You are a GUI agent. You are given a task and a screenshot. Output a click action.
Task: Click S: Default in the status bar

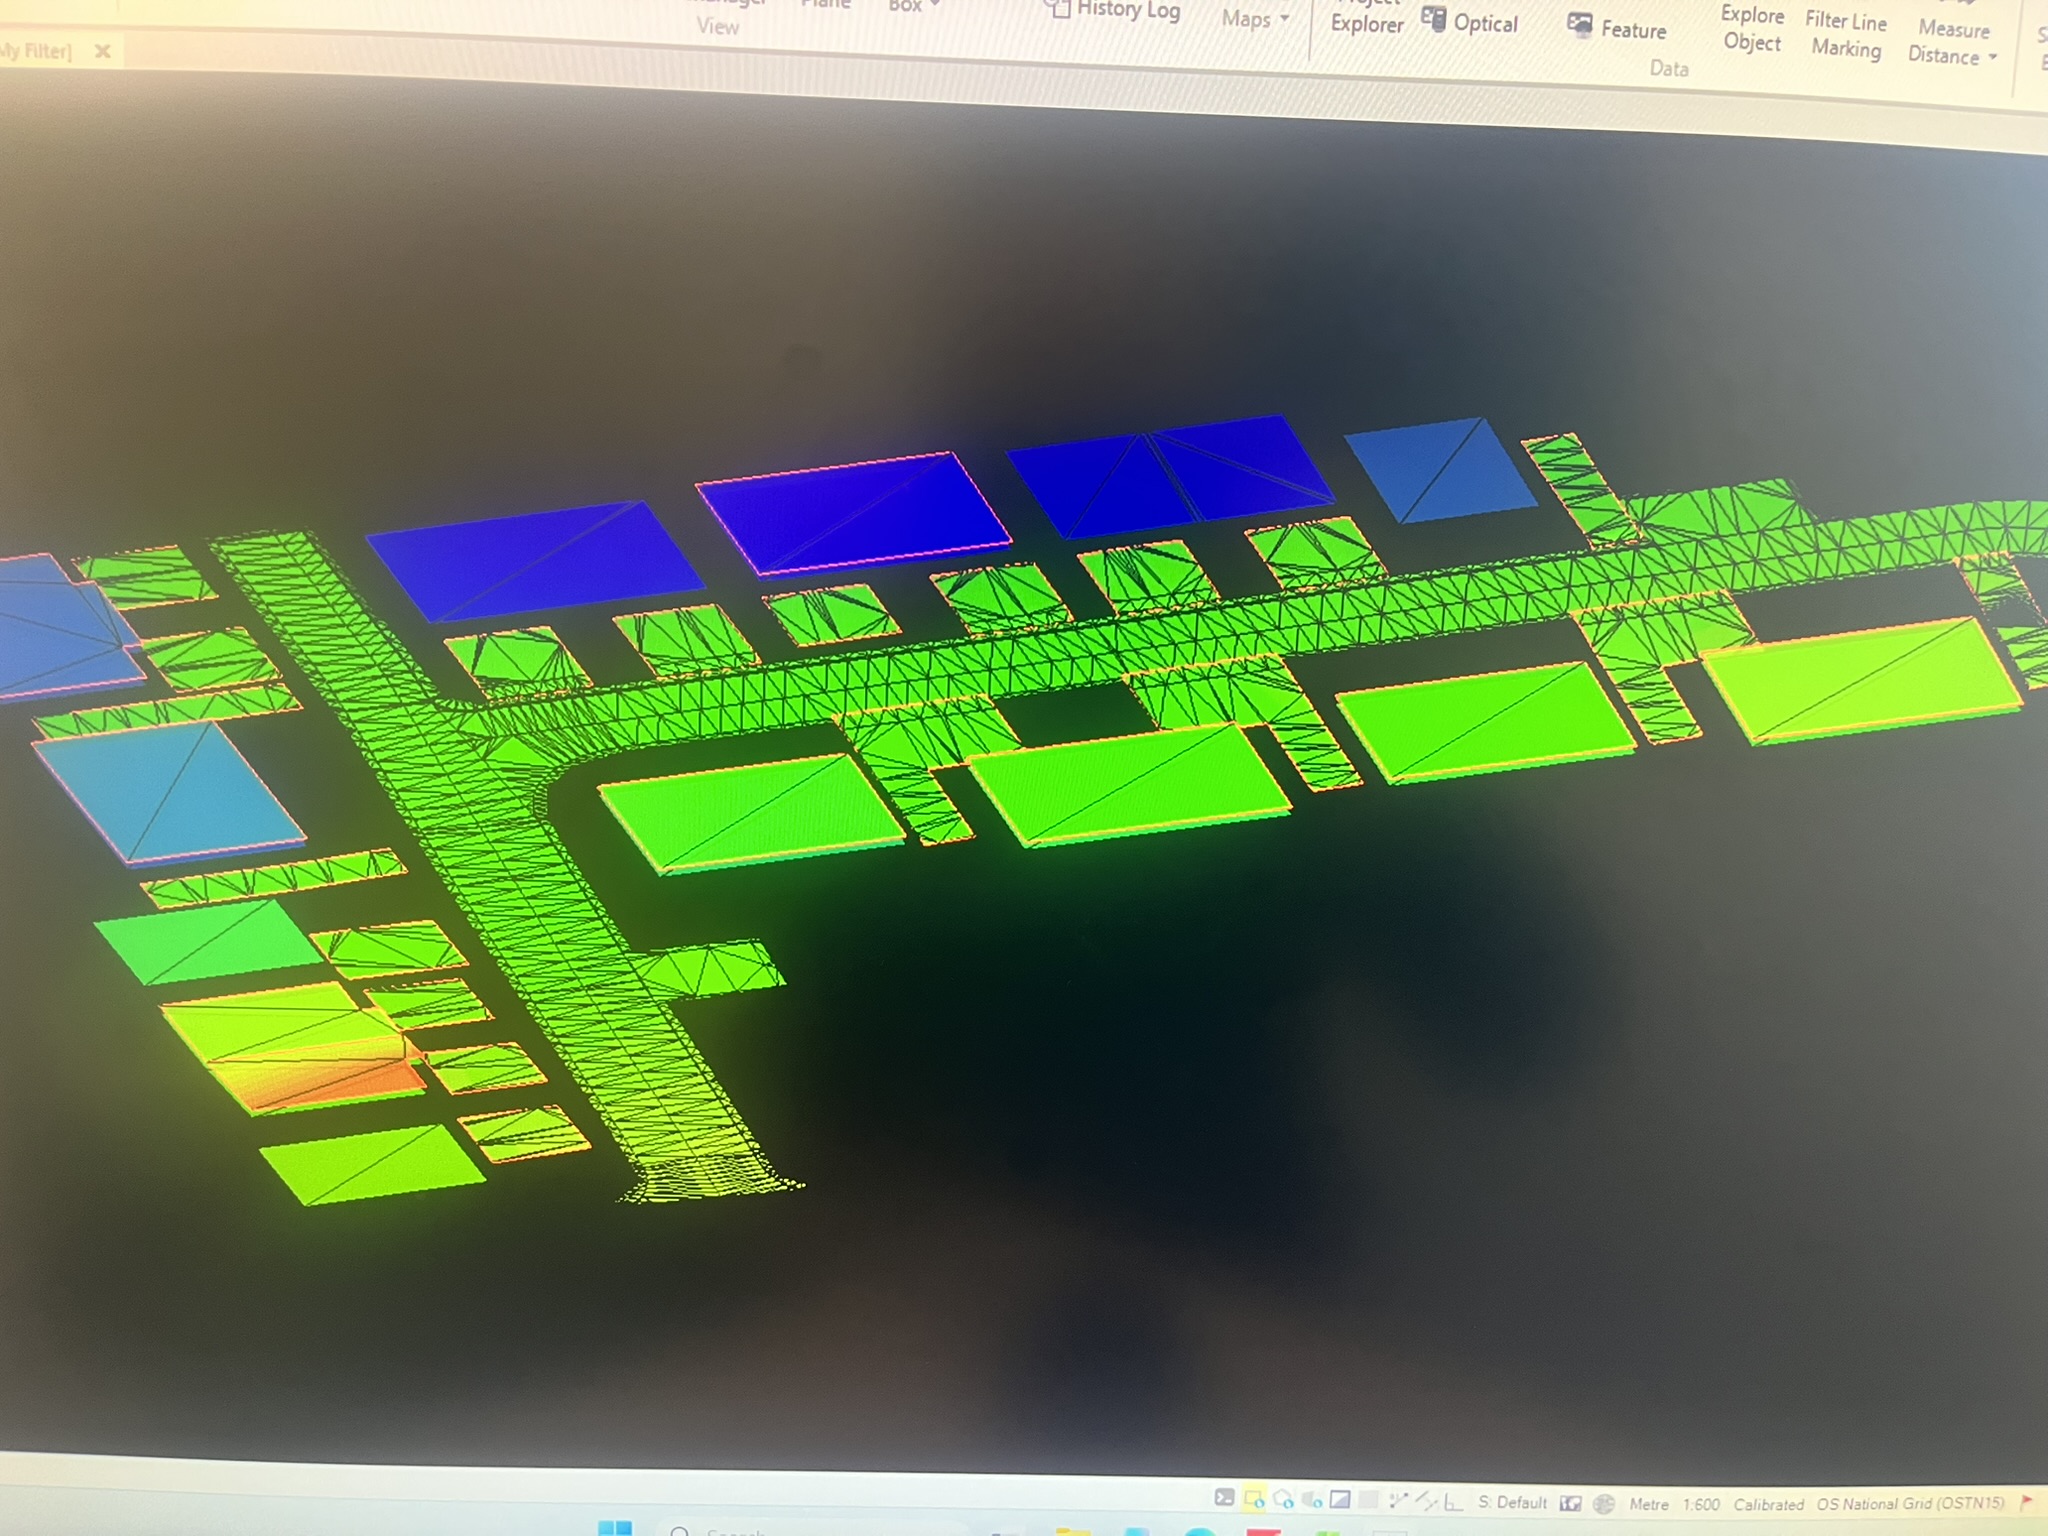(1512, 1502)
